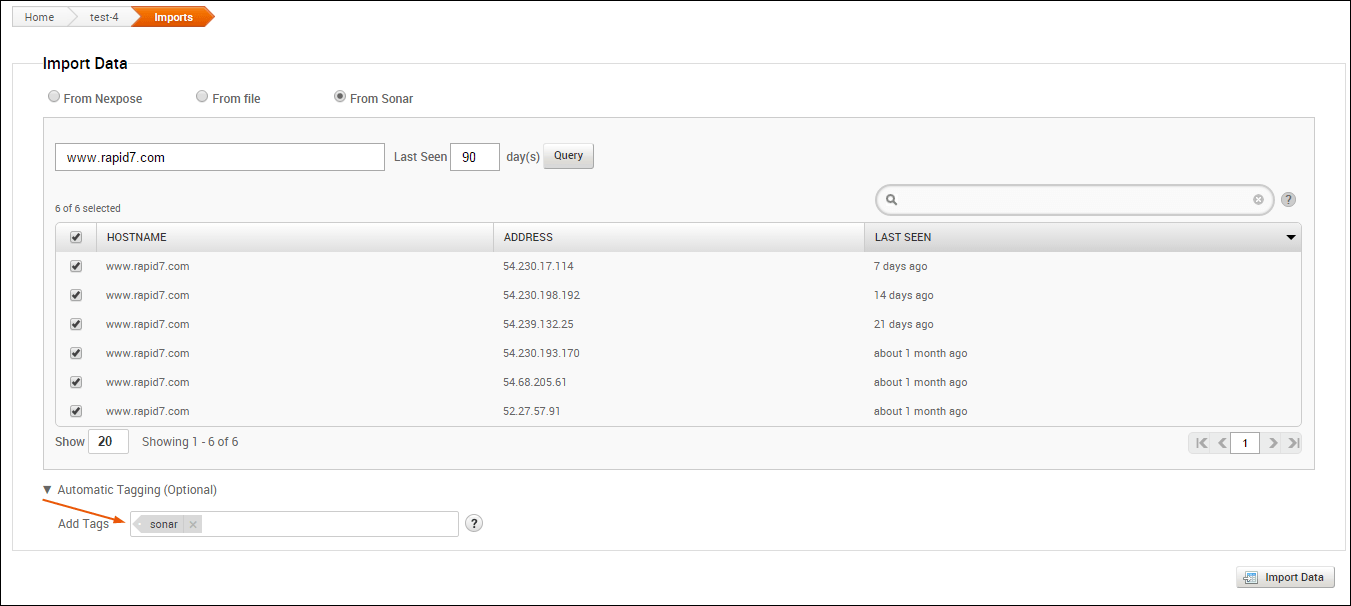Click the search help question mark icon

click(x=1288, y=199)
